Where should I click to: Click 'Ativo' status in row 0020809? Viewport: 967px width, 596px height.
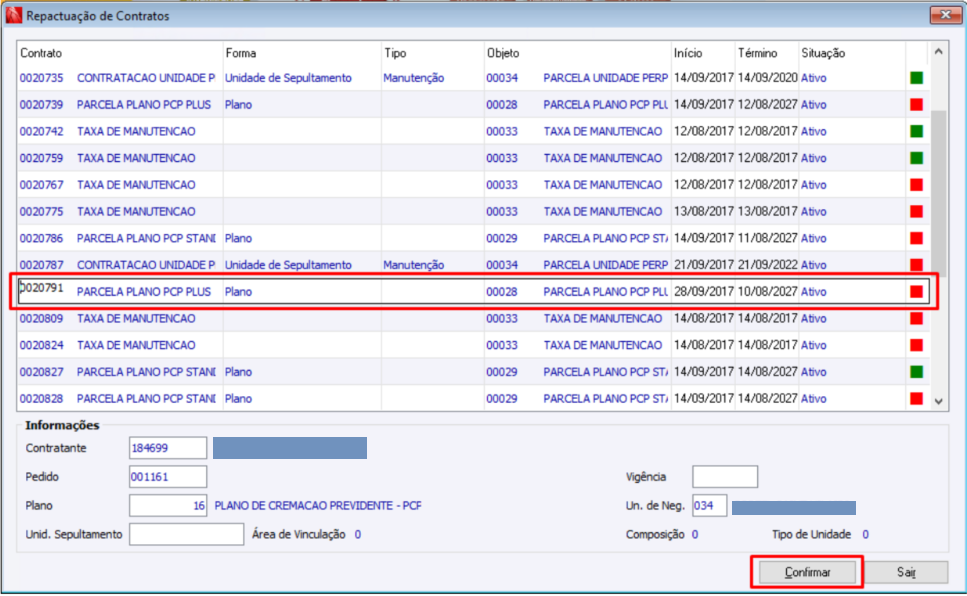pyautogui.click(x=813, y=318)
